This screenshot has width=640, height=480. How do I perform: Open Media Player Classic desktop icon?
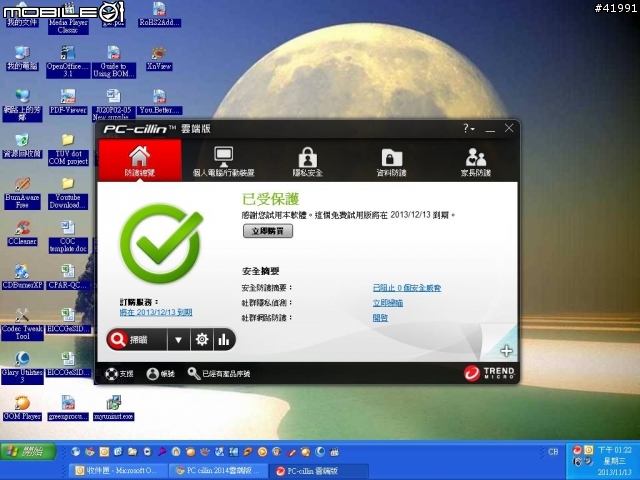coord(68,18)
